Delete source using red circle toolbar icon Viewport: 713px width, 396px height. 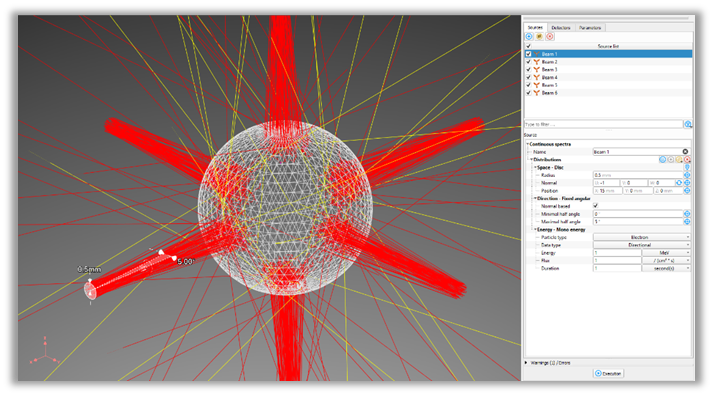(x=550, y=36)
